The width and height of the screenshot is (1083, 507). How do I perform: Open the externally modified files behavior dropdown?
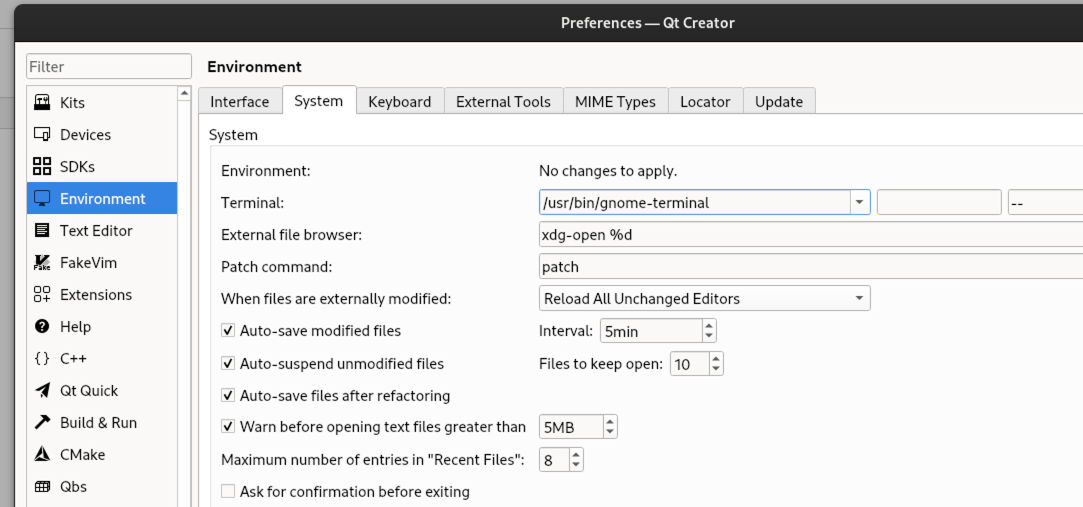705,298
